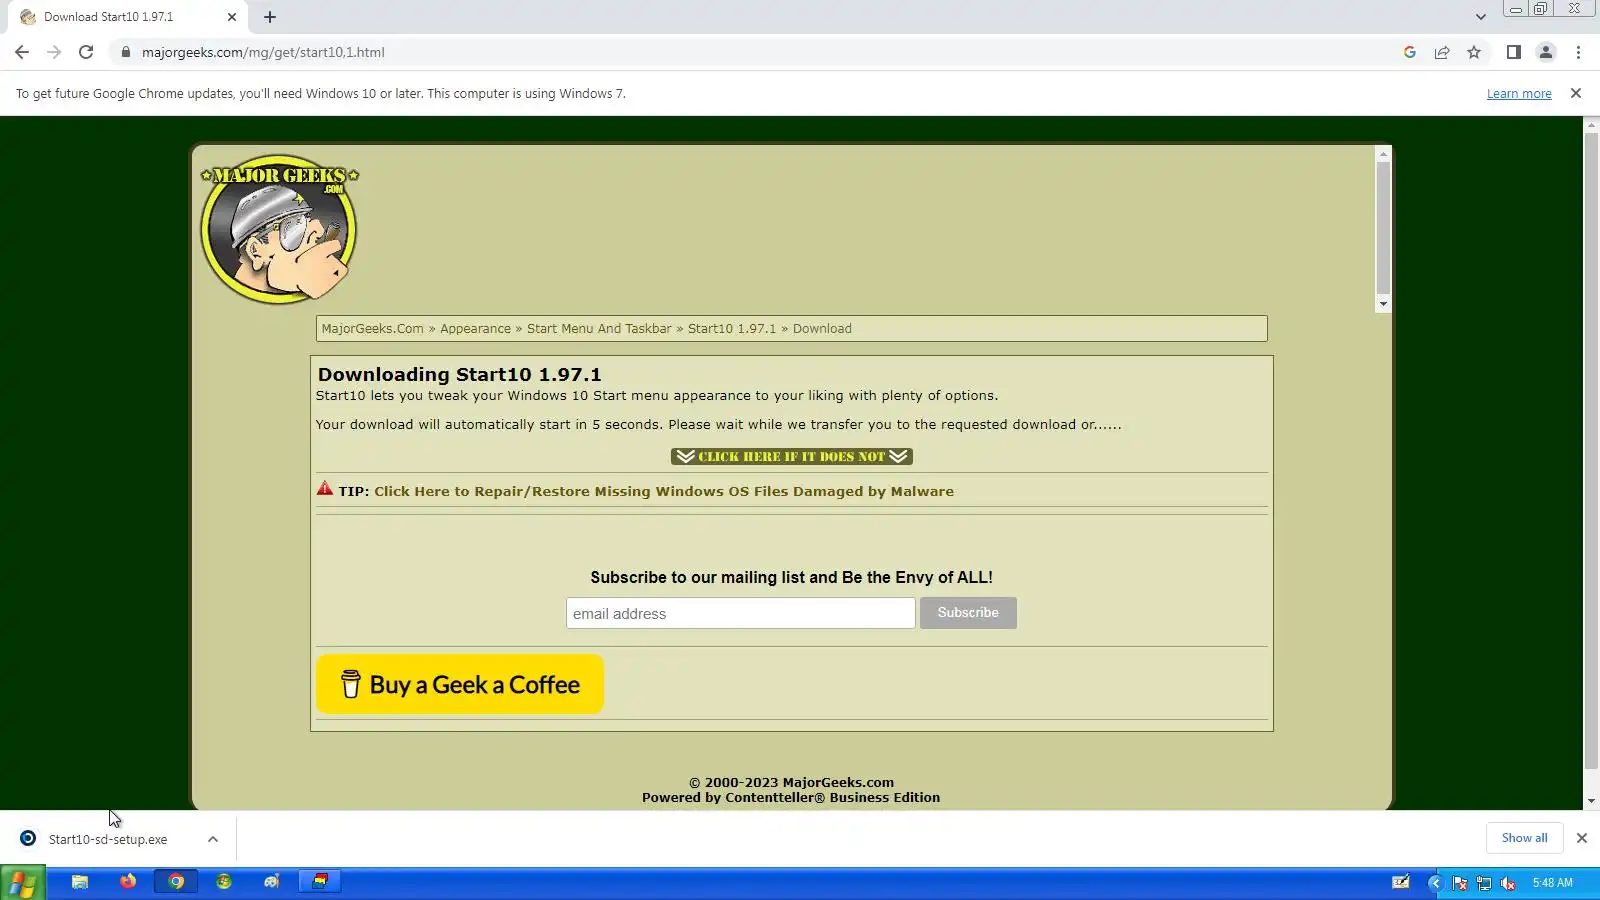The width and height of the screenshot is (1600, 900).
Task: Open the network status tray icon
Action: [1484, 883]
